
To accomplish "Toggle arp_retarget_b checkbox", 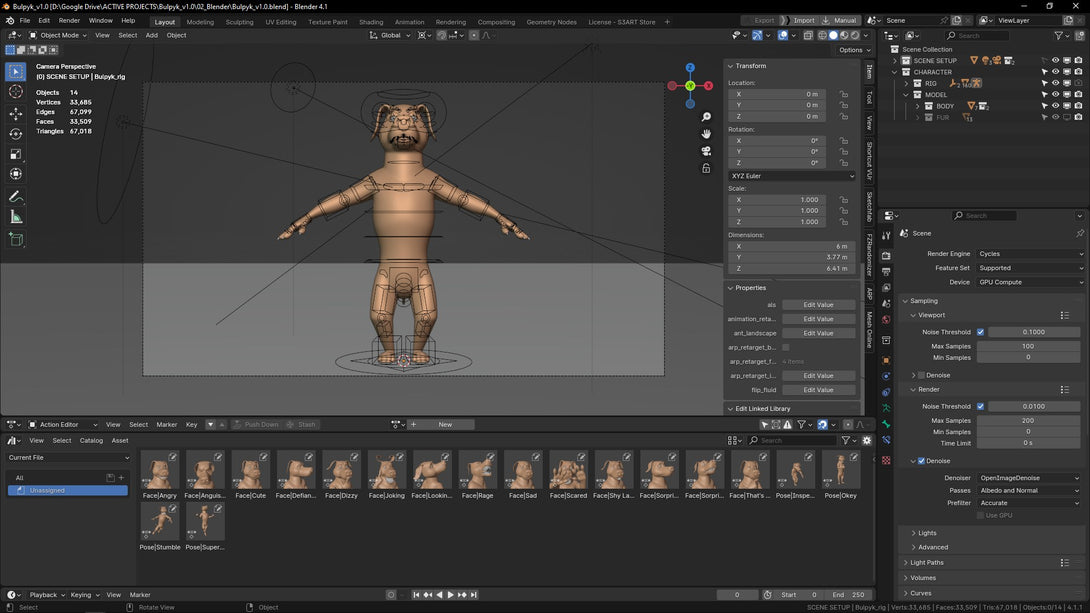I will click(x=786, y=348).
